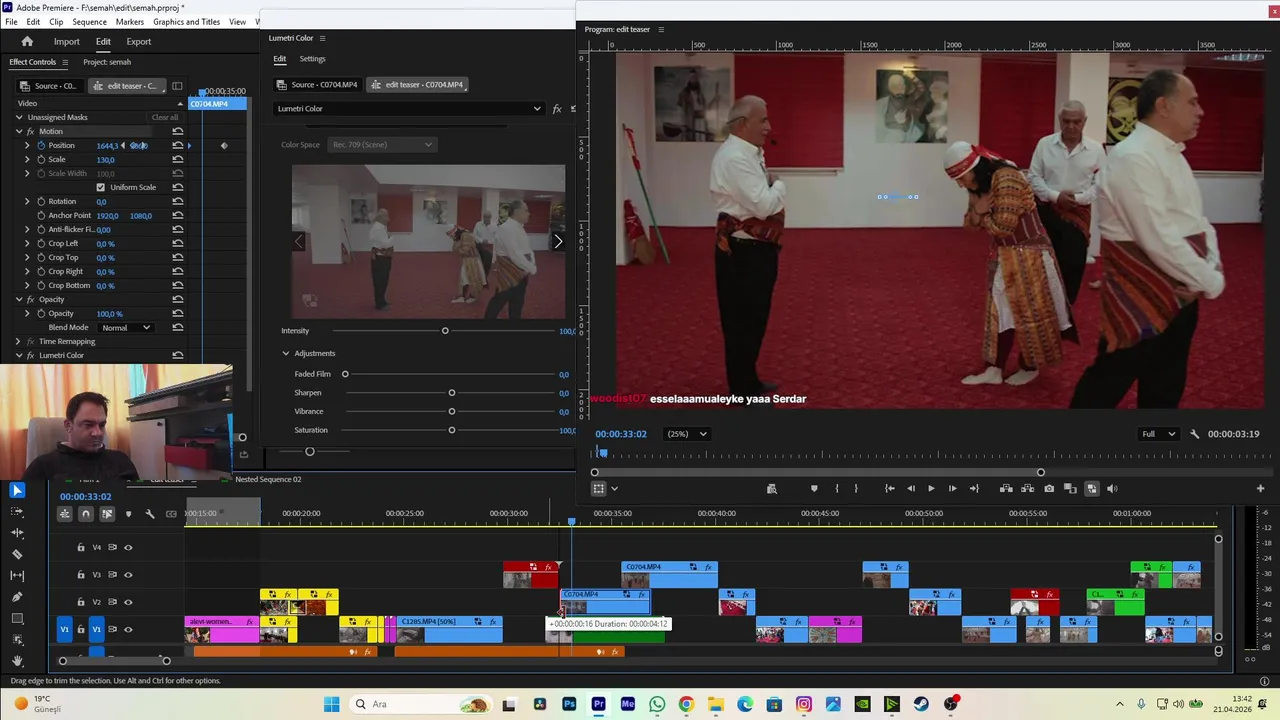Click the Home icon in the header

[27, 42]
